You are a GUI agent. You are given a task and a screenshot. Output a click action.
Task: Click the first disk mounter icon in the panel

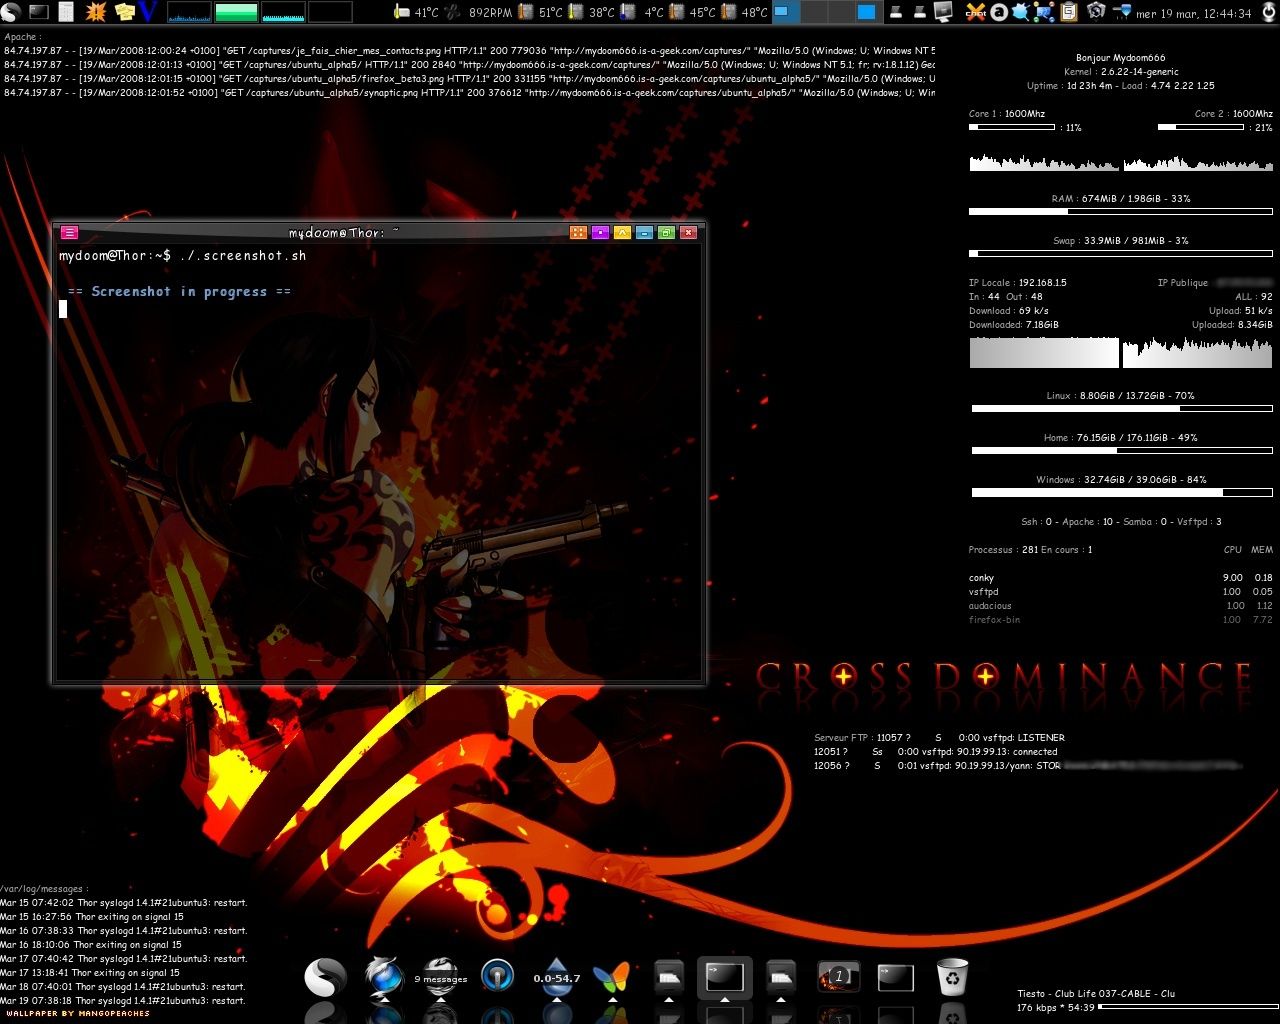point(895,13)
